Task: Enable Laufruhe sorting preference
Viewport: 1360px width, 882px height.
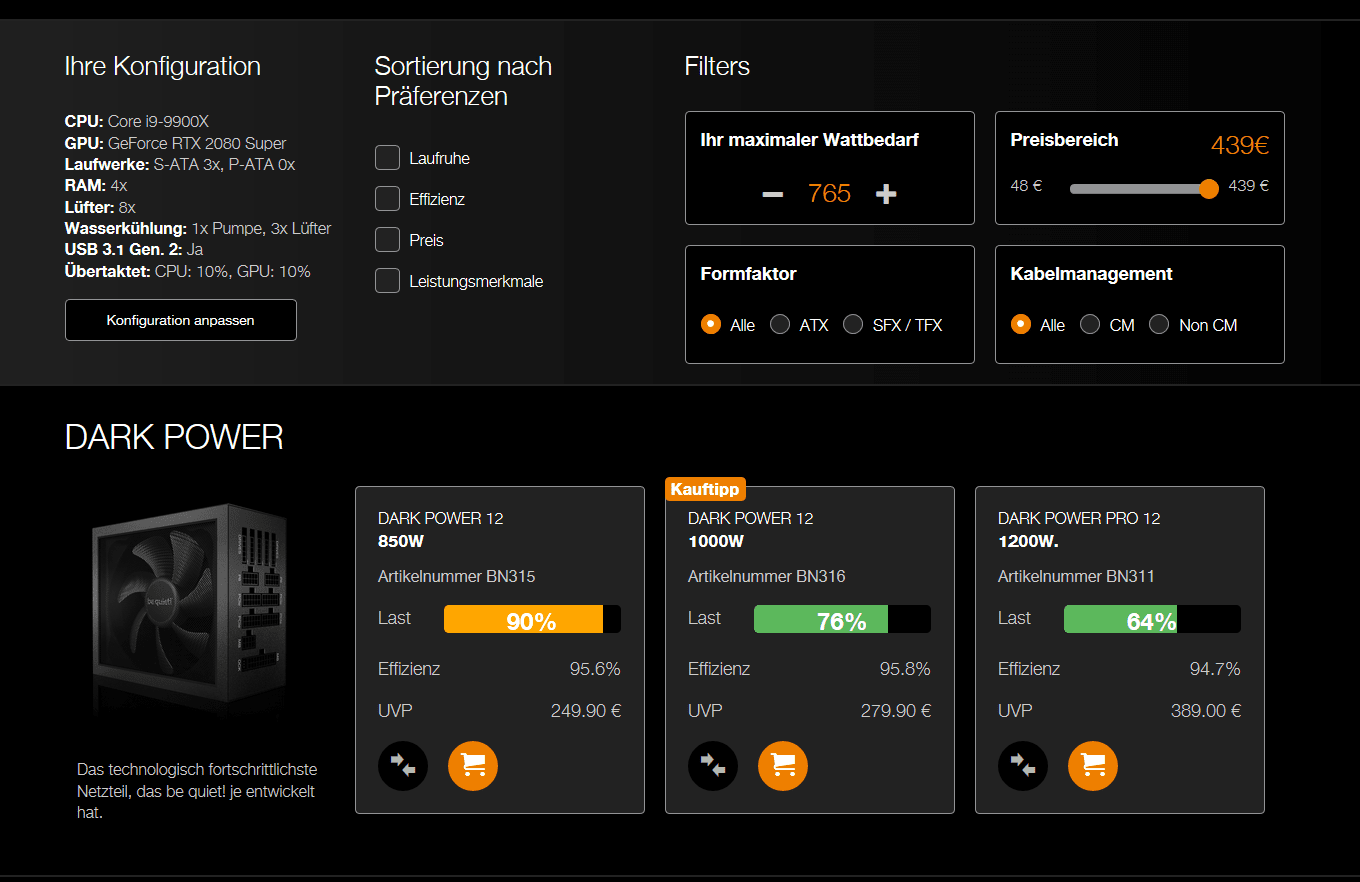Action: tap(387, 158)
